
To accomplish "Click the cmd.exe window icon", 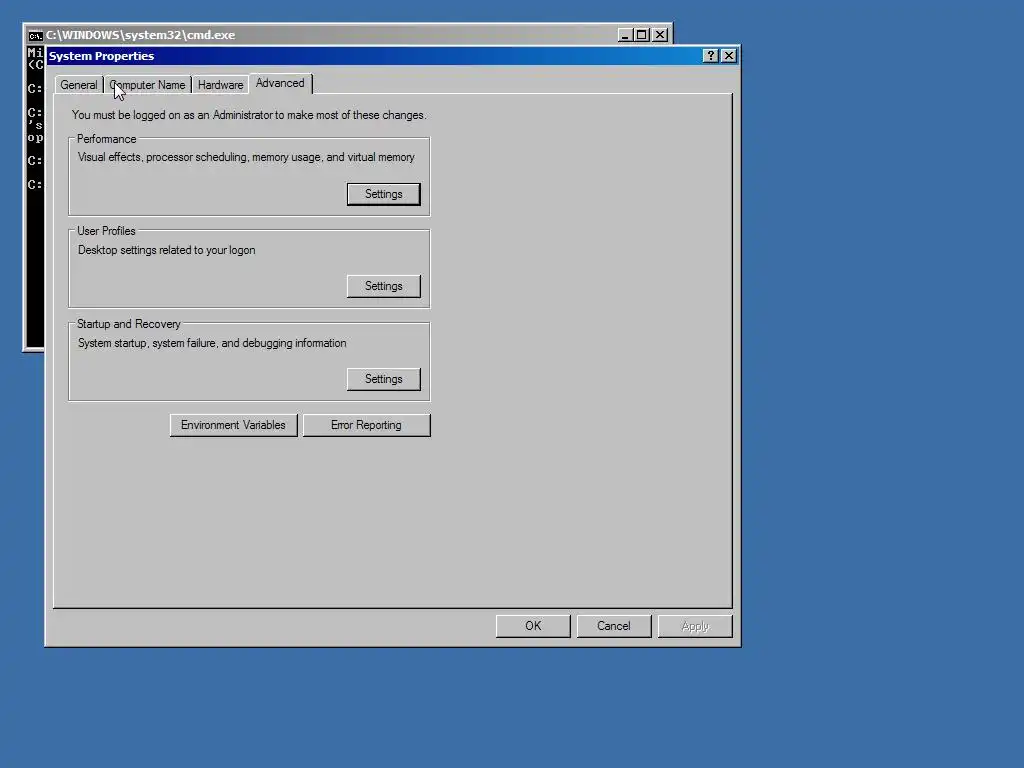I will click(35, 35).
